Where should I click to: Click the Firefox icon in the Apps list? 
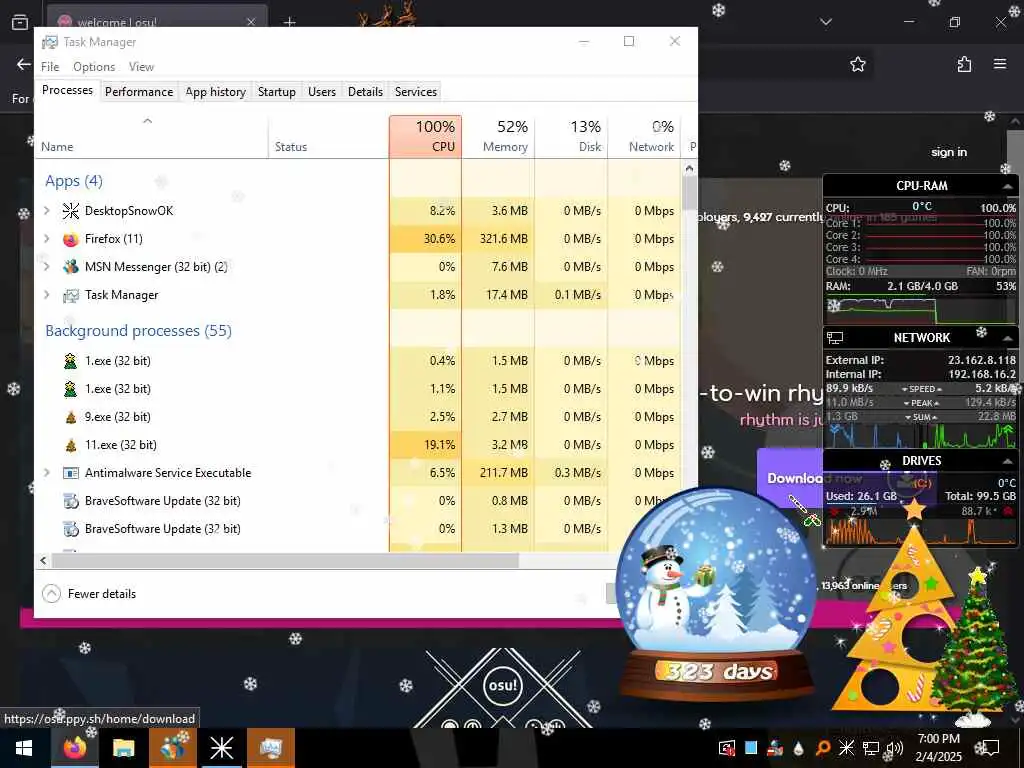[x=71, y=239]
